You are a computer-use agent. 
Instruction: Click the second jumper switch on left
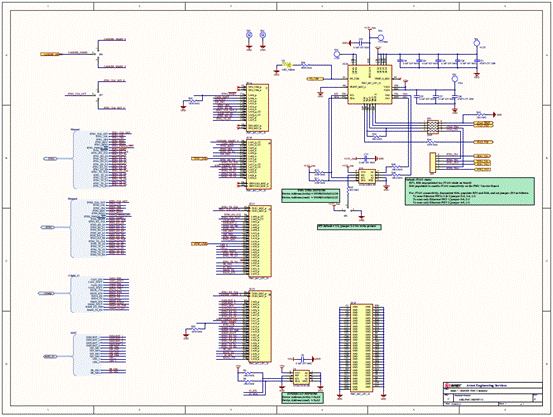pos(98,95)
